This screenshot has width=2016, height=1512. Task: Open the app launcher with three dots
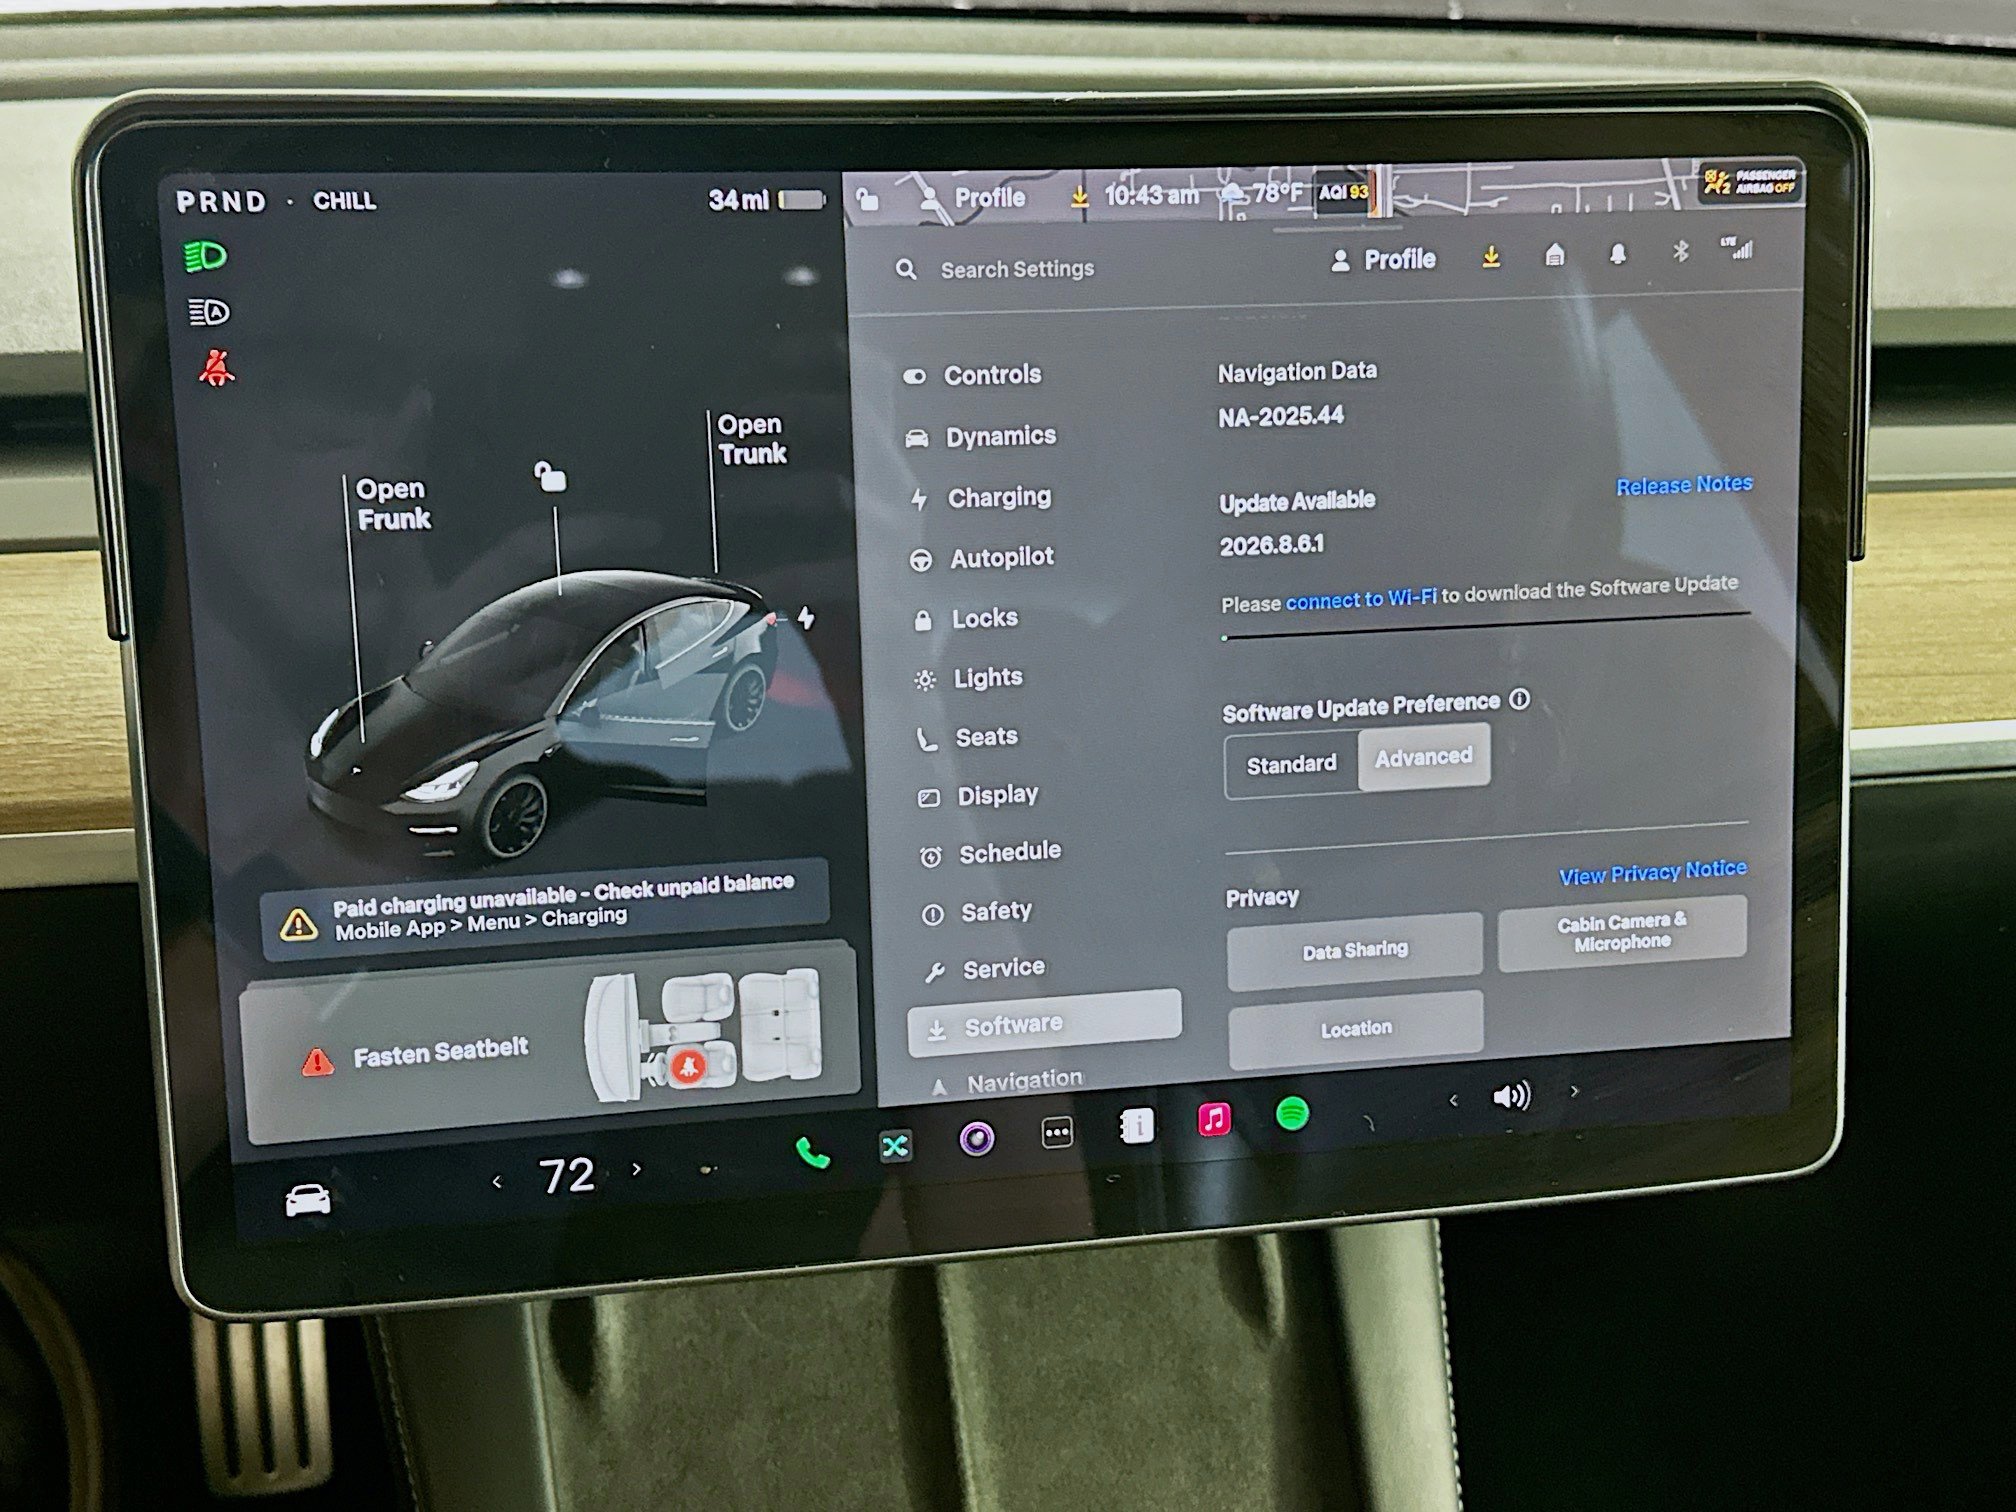[1055, 1132]
